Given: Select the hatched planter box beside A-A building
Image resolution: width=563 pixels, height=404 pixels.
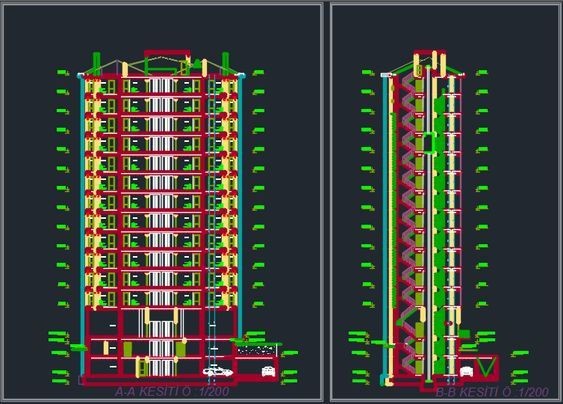Looking at the screenshot, I should (256, 350).
